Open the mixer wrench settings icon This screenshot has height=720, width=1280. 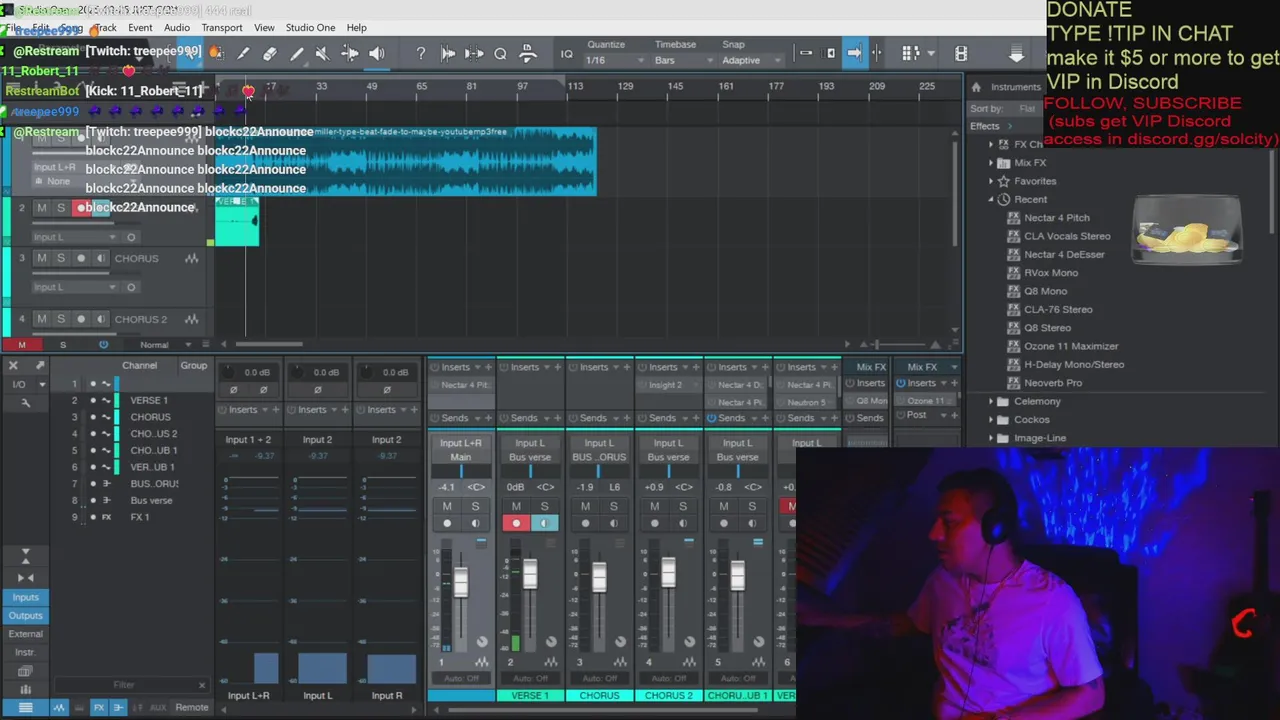26,402
